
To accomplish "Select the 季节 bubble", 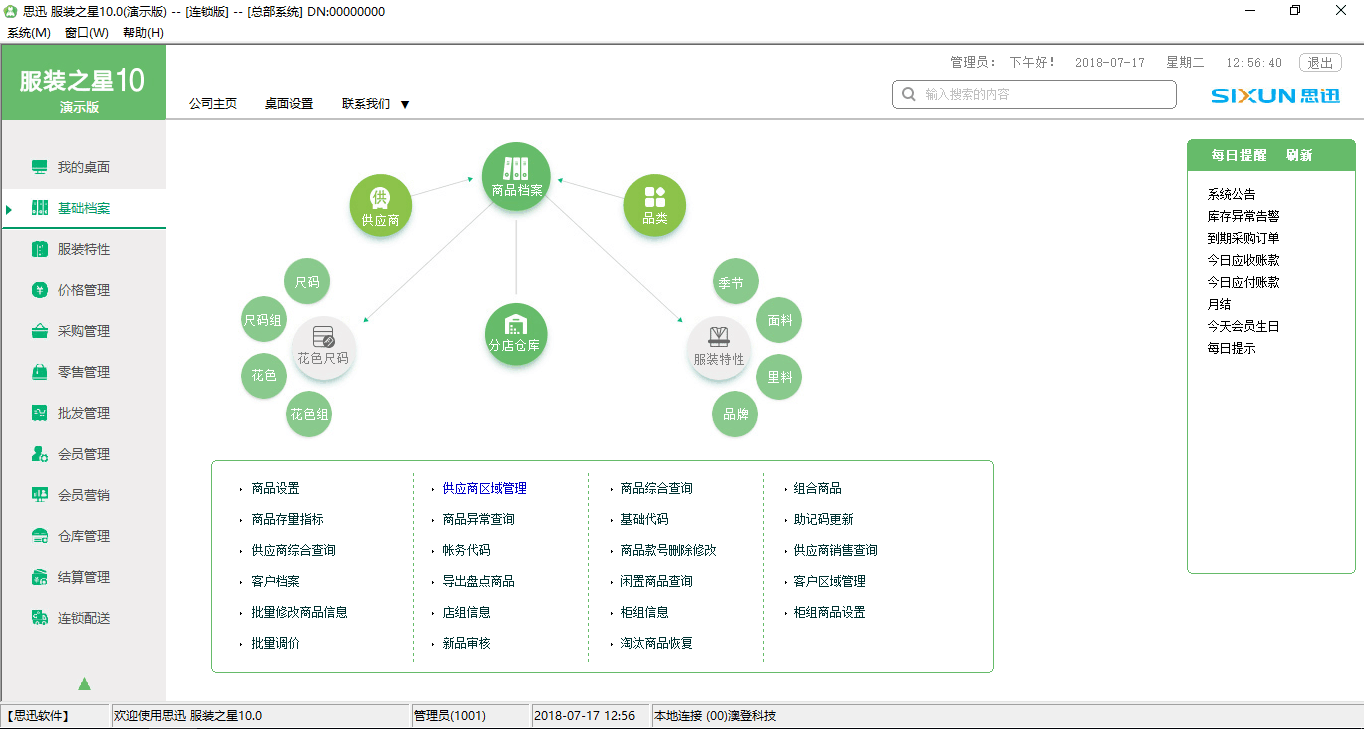I will coord(735,282).
